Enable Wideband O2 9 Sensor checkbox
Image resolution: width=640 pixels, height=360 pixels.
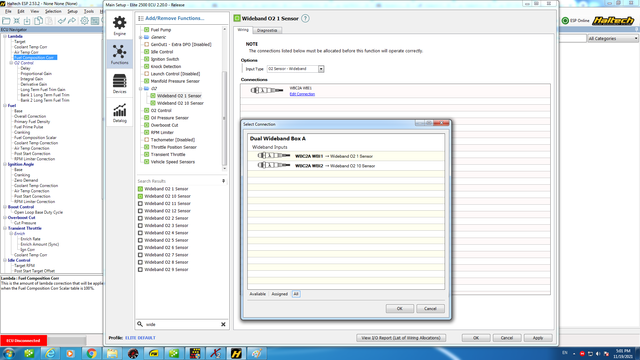pos(140,270)
